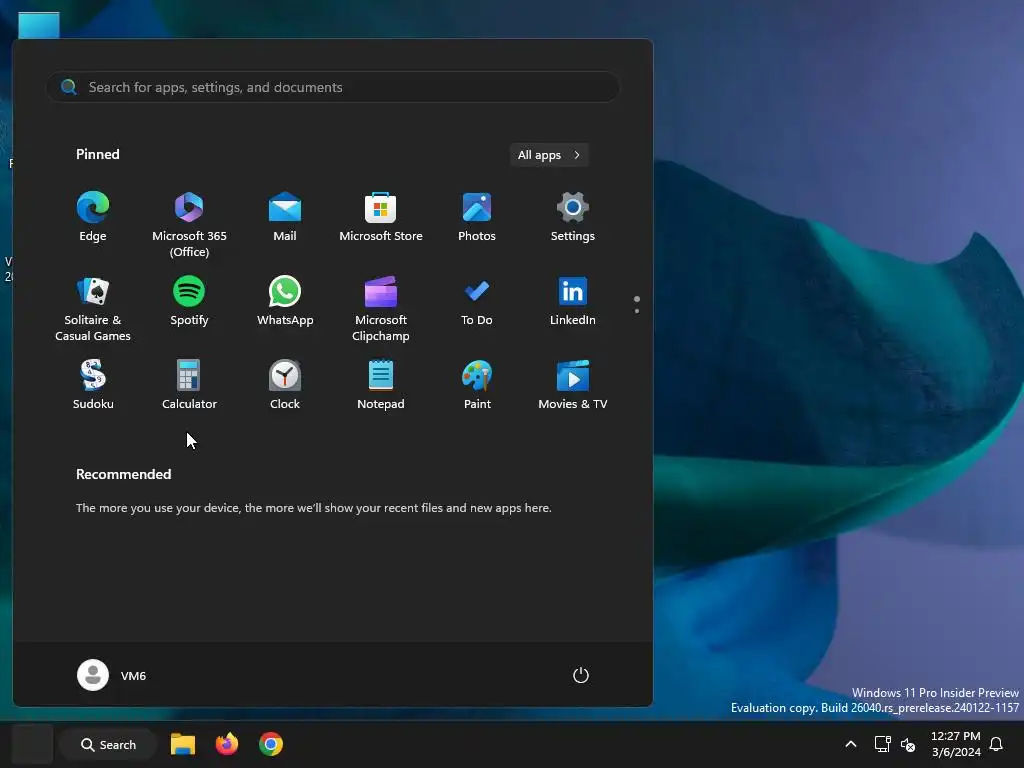Launch Sudoku game

tap(93, 385)
